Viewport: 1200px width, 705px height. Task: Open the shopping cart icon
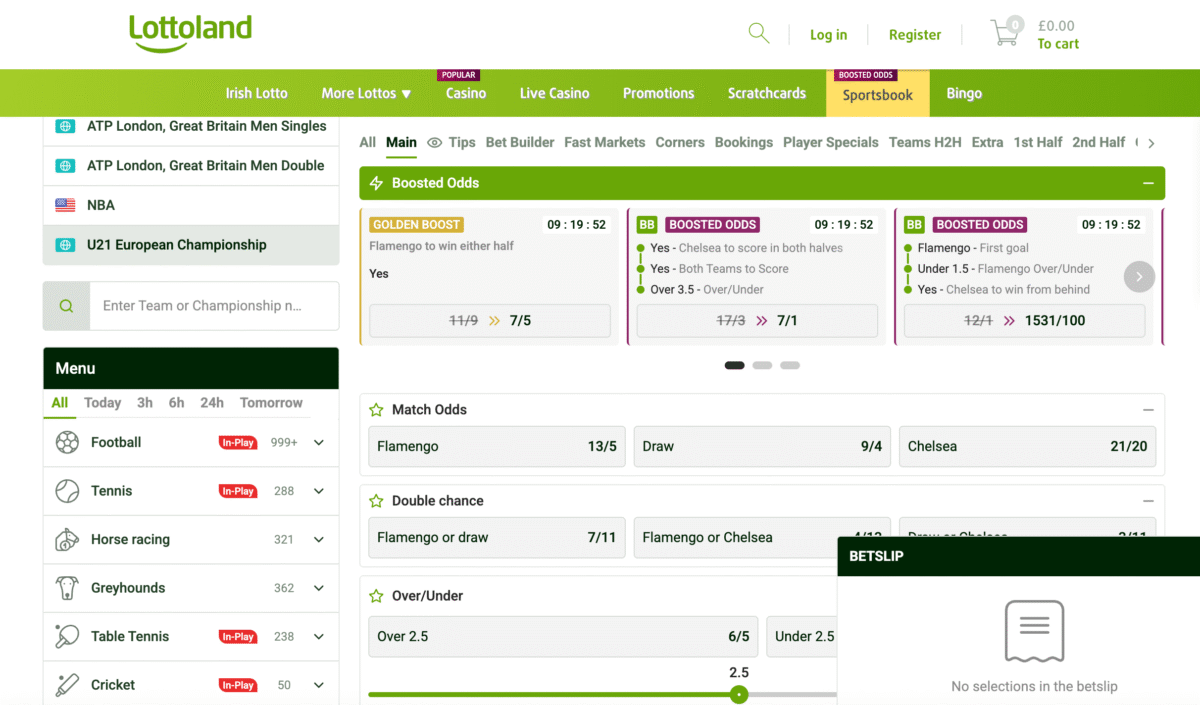(x=1006, y=32)
